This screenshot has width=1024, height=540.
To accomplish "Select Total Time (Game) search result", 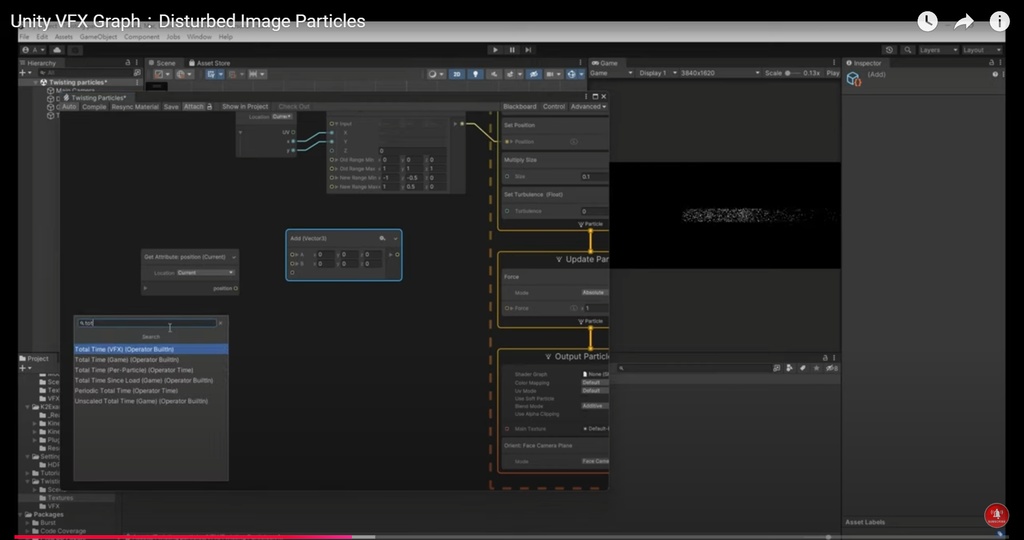I will coord(151,360).
